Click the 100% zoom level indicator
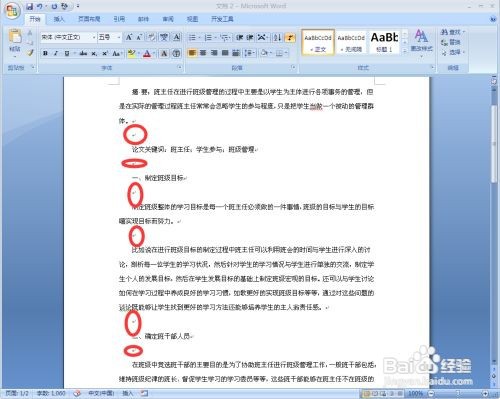 415,394
